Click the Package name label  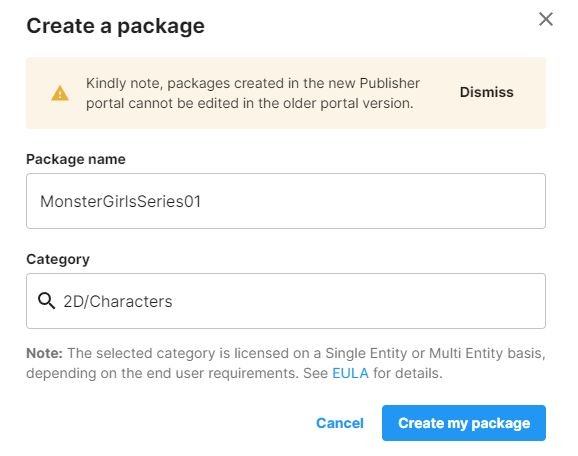tap(76, 159)
